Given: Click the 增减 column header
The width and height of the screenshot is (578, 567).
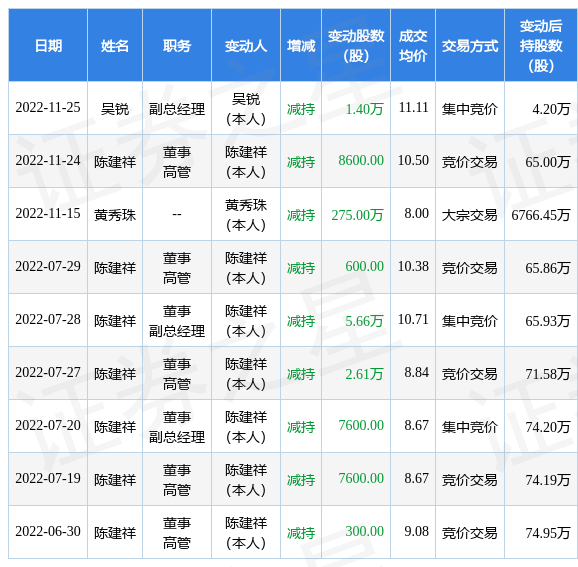Looking at the screenshot, I should (x=301, y=46).
